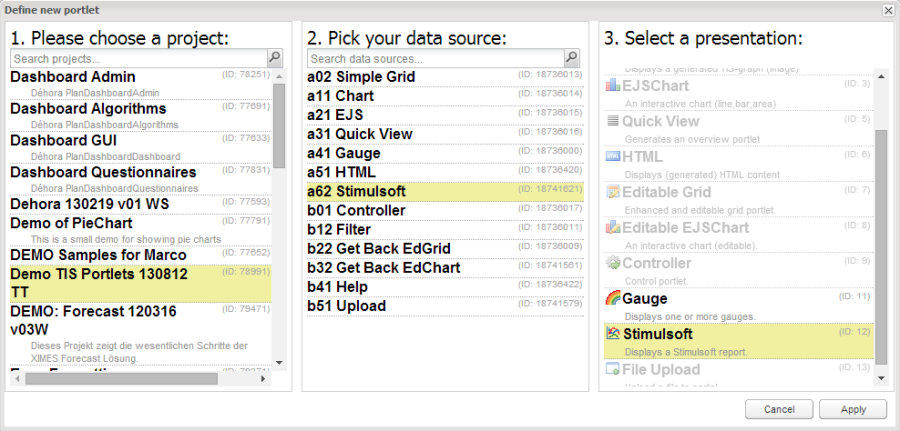
Task: Select the Dashboard Admin project
Action: point(141,84)
